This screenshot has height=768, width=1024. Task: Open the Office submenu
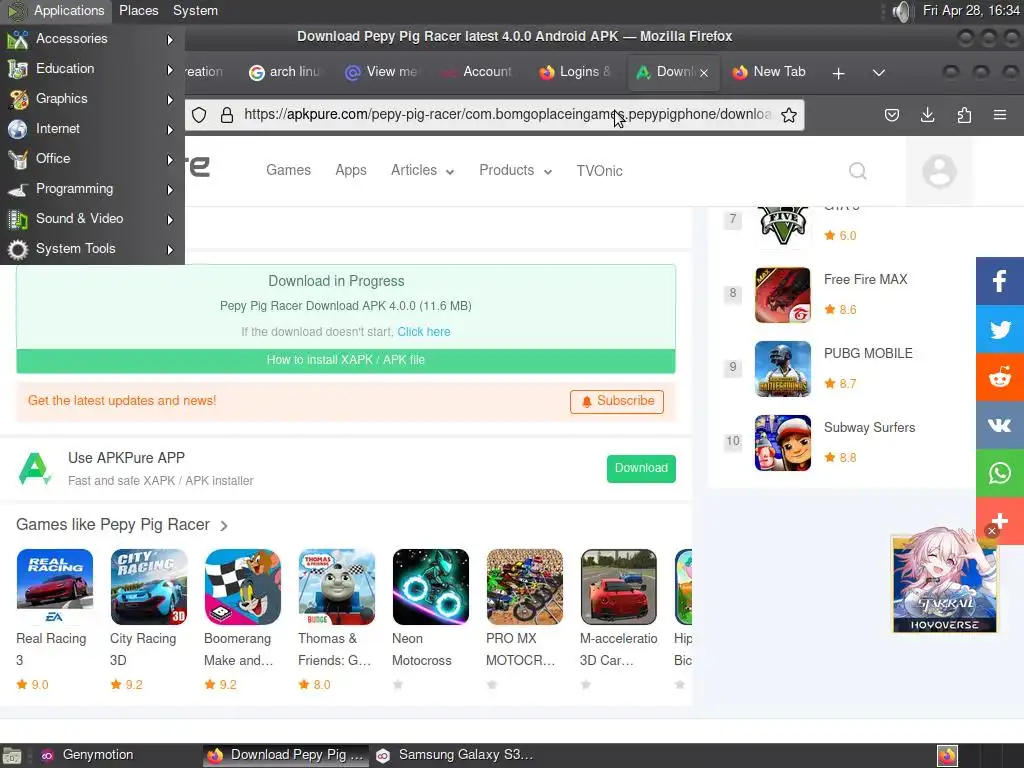point(92,159)
